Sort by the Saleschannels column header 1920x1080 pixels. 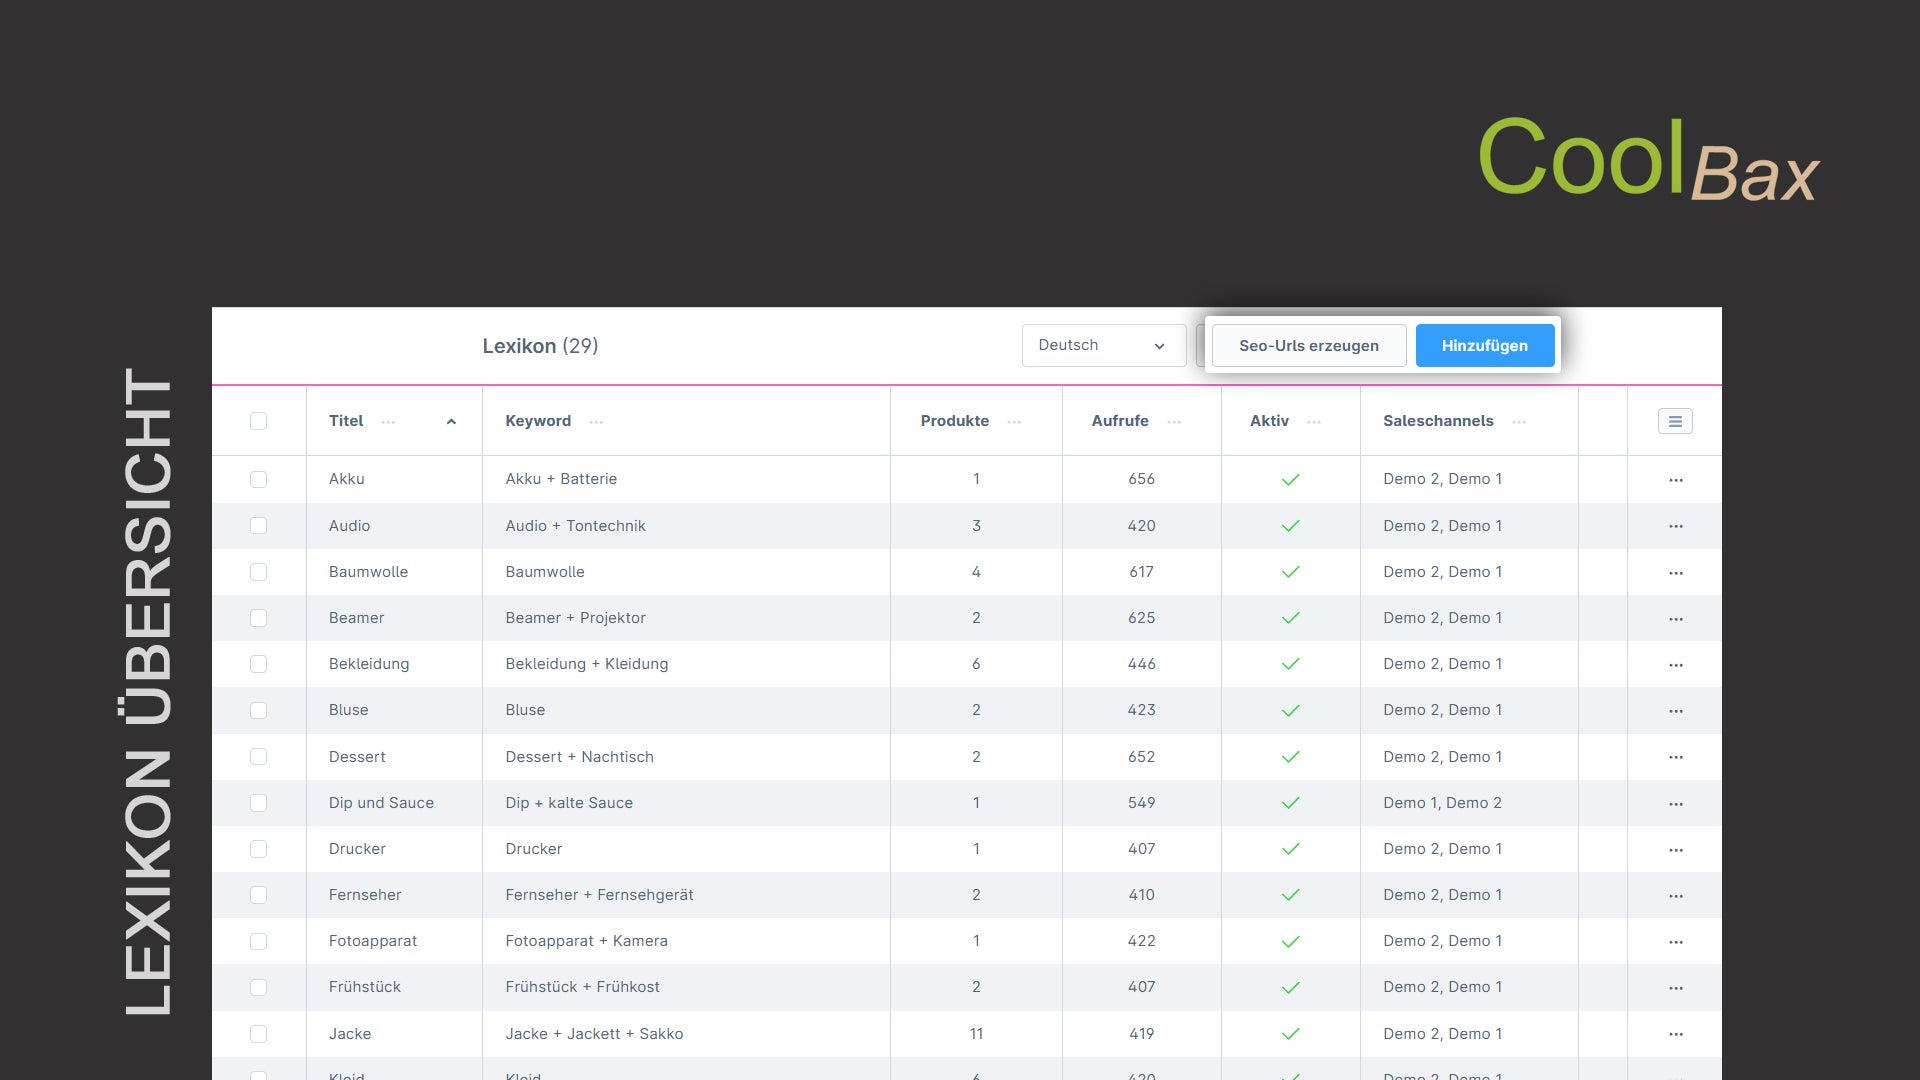pos(1438,421)
